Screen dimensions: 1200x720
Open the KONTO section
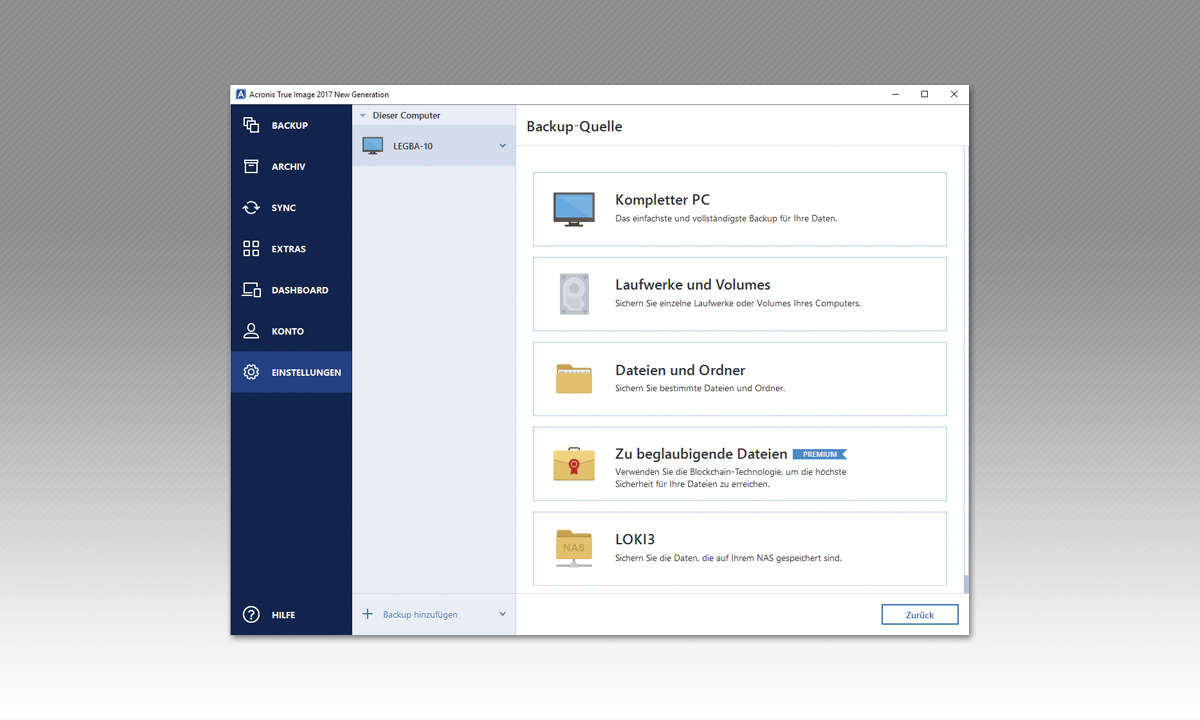tap(290, 331)
